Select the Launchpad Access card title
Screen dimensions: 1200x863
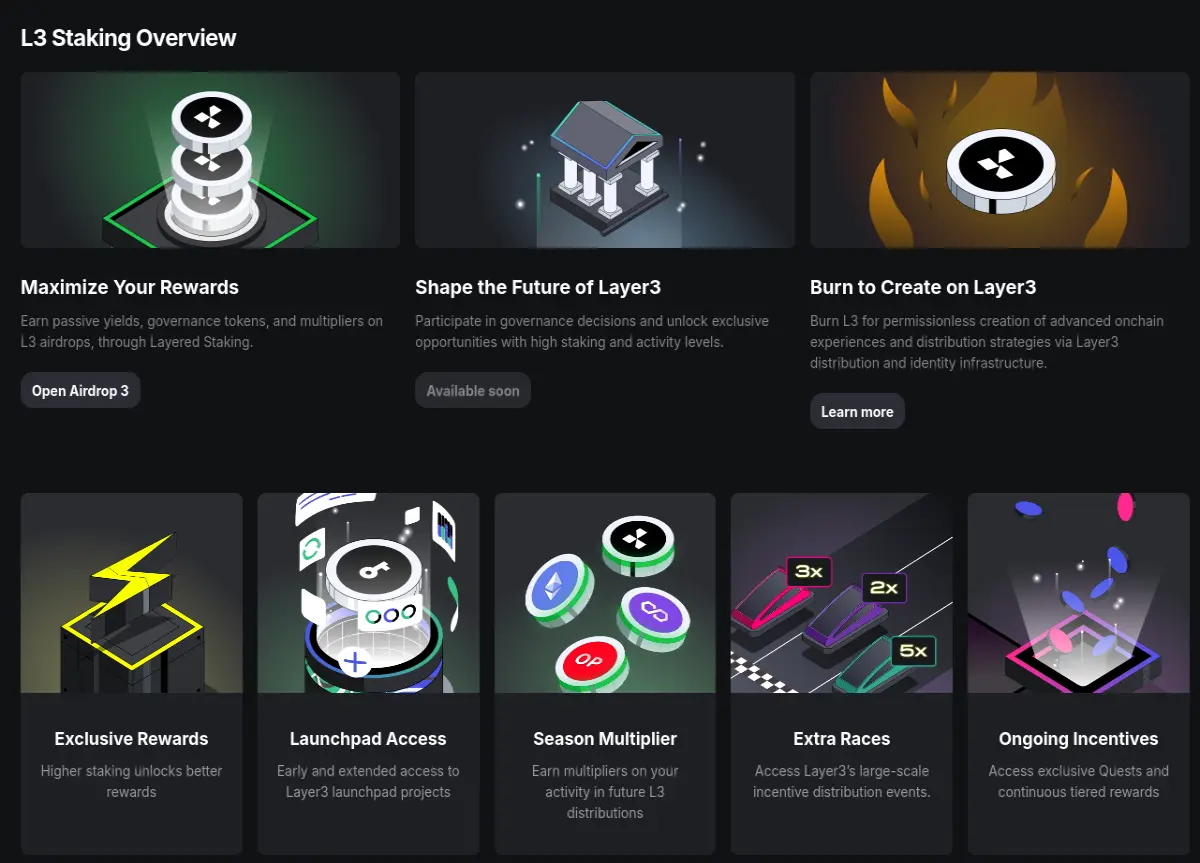pos(368,739)
